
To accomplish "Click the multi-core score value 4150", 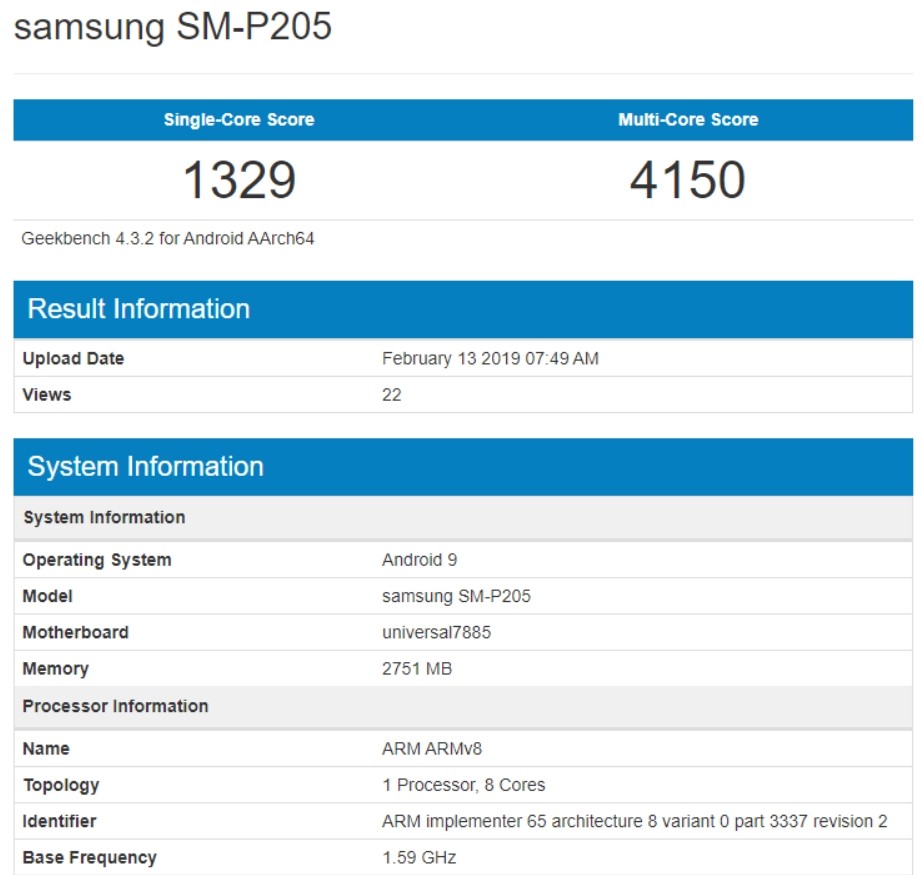I will (x=688, y=180).
